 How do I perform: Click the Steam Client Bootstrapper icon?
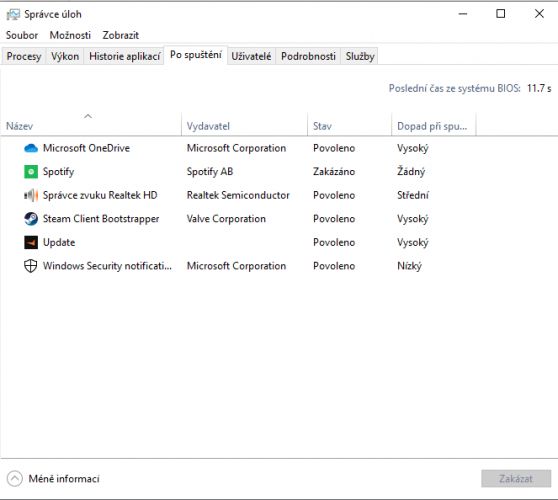(x=31, y=219)
